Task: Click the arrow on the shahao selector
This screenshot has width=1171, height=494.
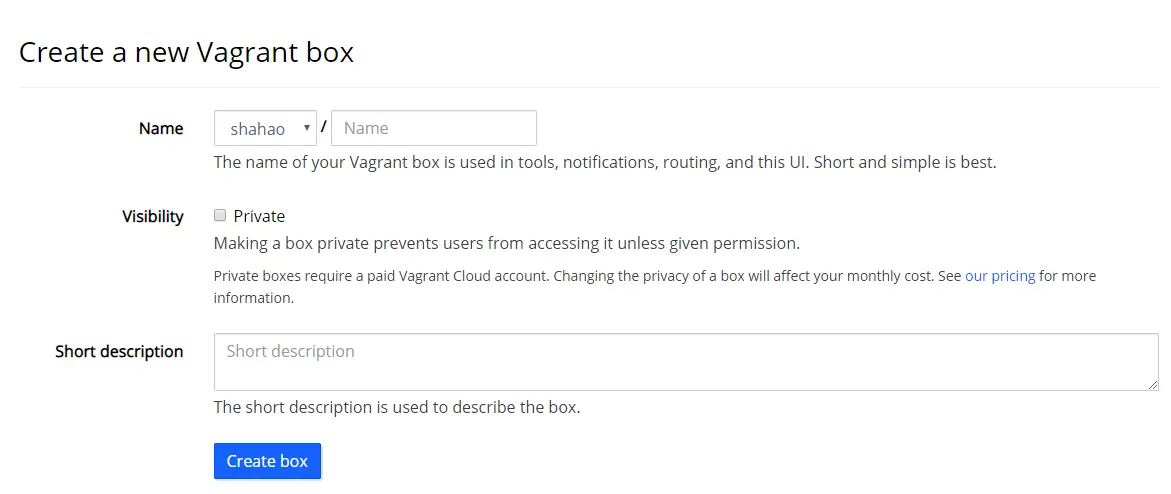Action: (306, 128)
